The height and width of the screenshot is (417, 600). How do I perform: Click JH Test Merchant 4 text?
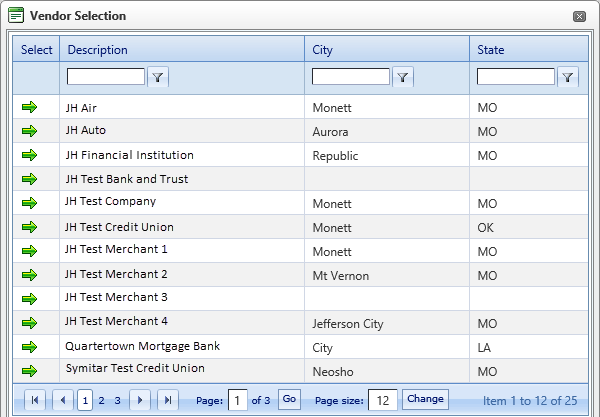116,321
